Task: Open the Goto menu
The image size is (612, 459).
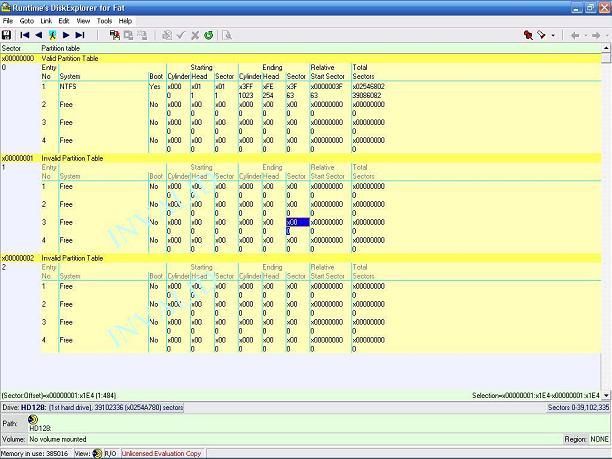Action: (27, 21)
